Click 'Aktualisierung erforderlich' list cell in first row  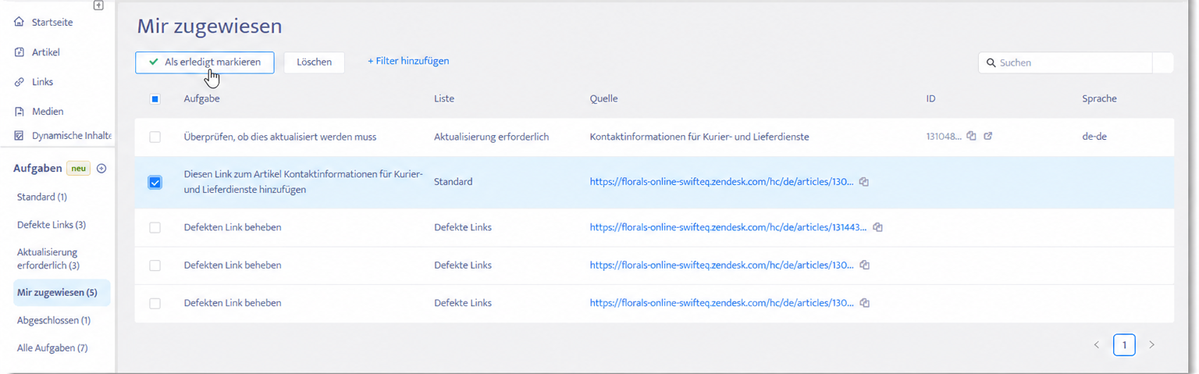(x=492, y=137)
